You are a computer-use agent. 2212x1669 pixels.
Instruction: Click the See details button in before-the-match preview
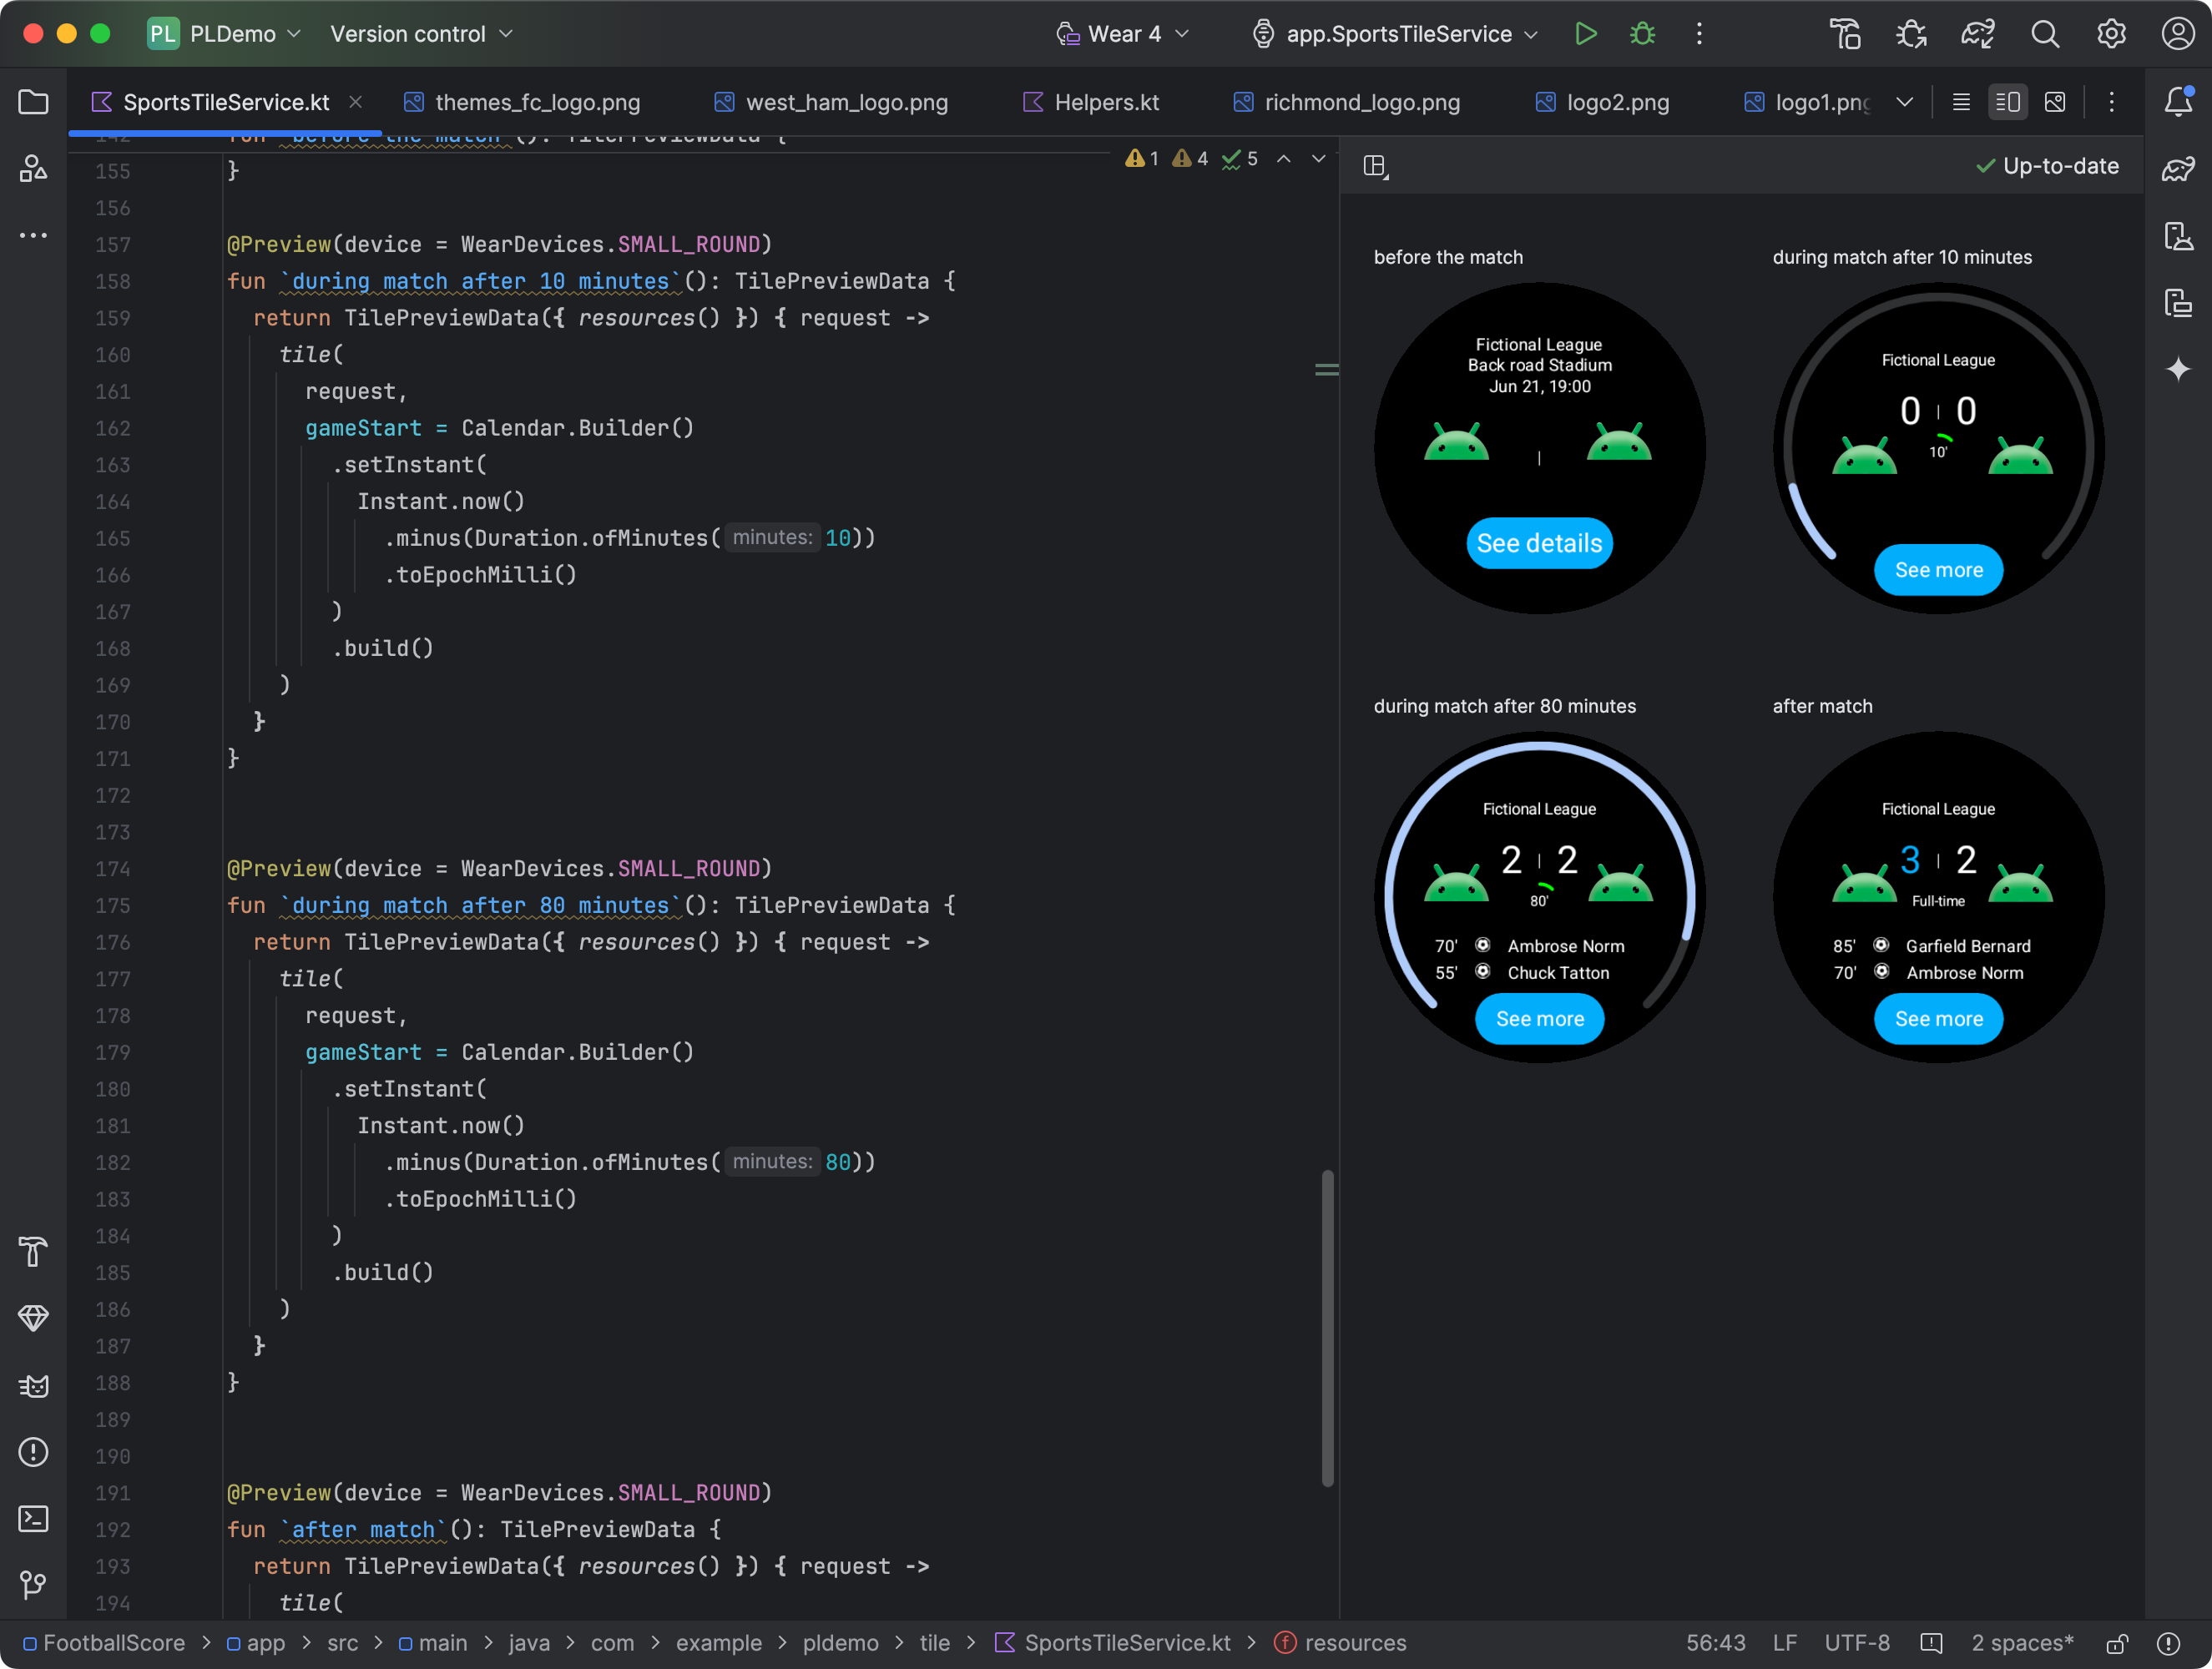tap(1541, 542)
